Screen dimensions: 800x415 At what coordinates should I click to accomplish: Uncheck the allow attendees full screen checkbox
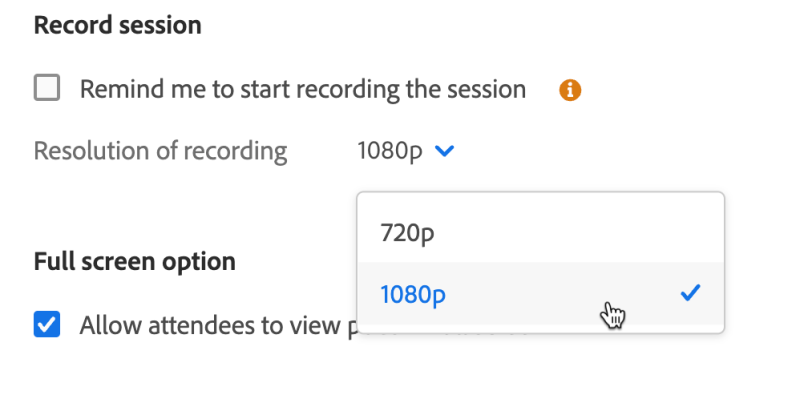[47, 325]
